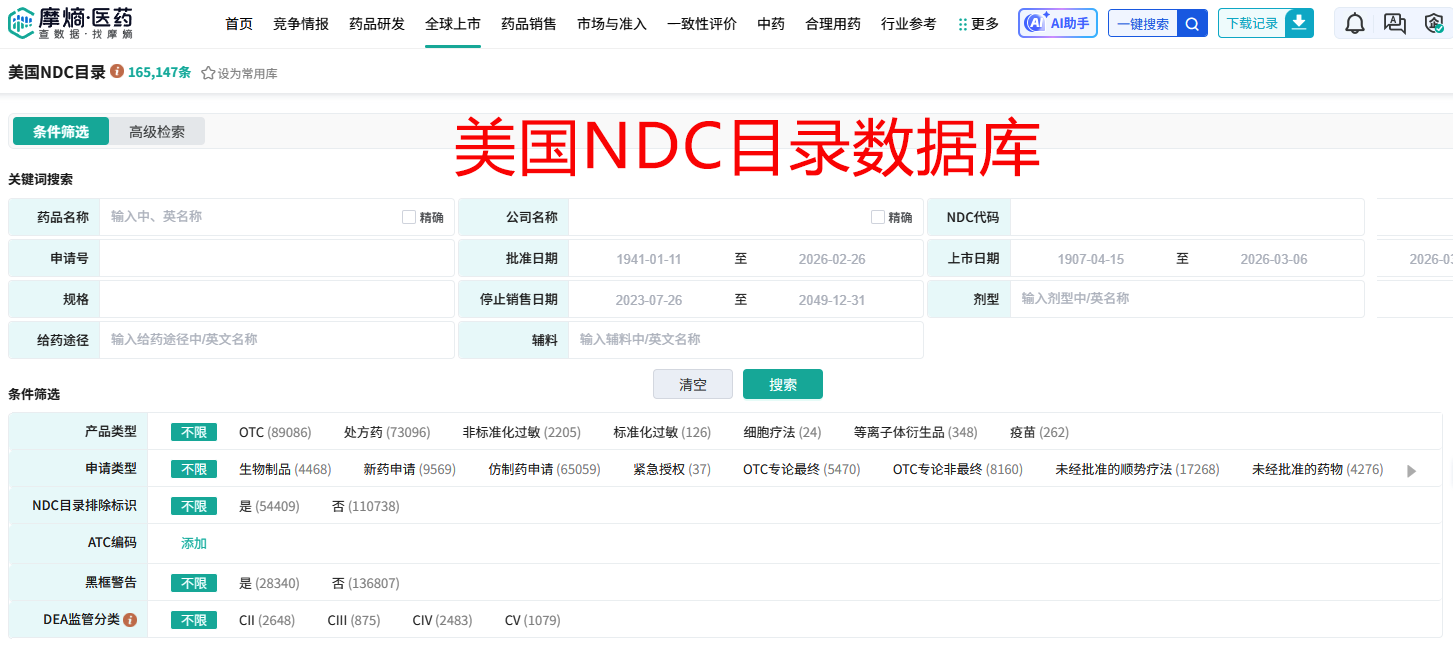Image resolution: width=1453 pixels, height=653 pixels.
Task: Open 批准日期 start date picker
Action: (x=649, y=259)
